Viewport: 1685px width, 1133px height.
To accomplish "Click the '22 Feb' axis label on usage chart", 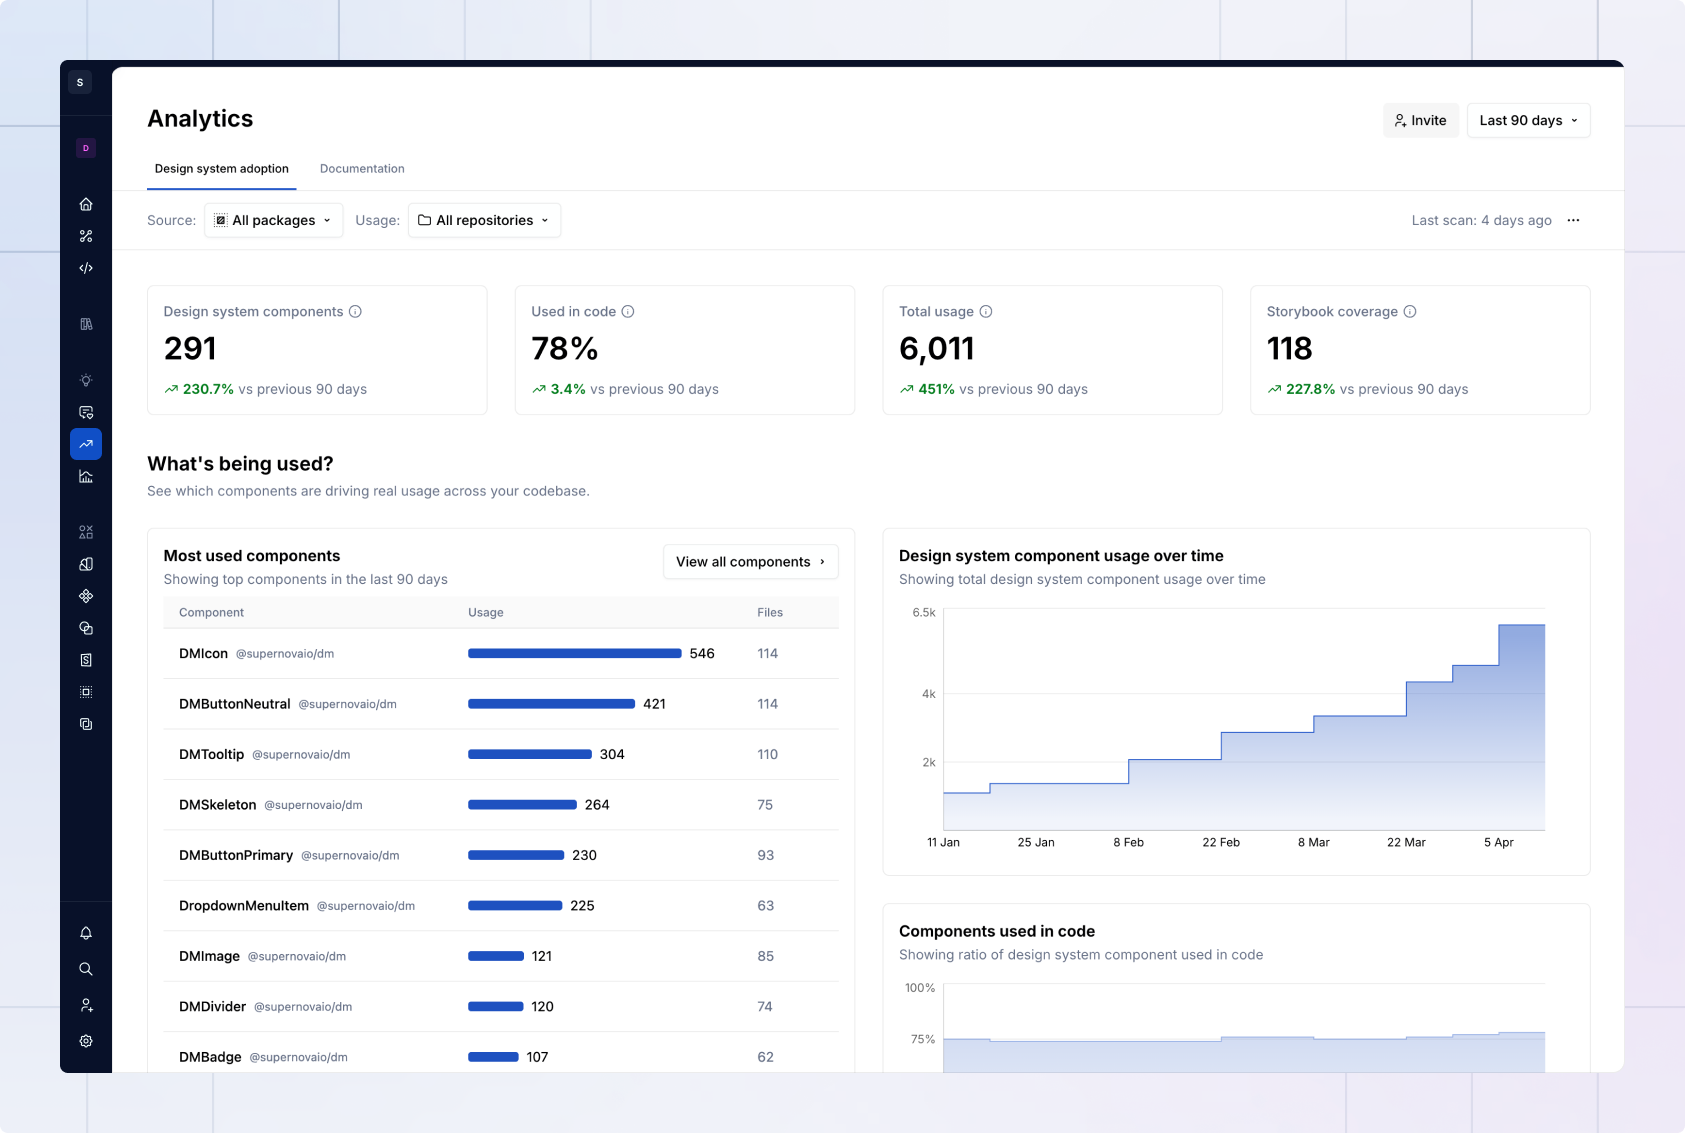I will coord(1221,842).
